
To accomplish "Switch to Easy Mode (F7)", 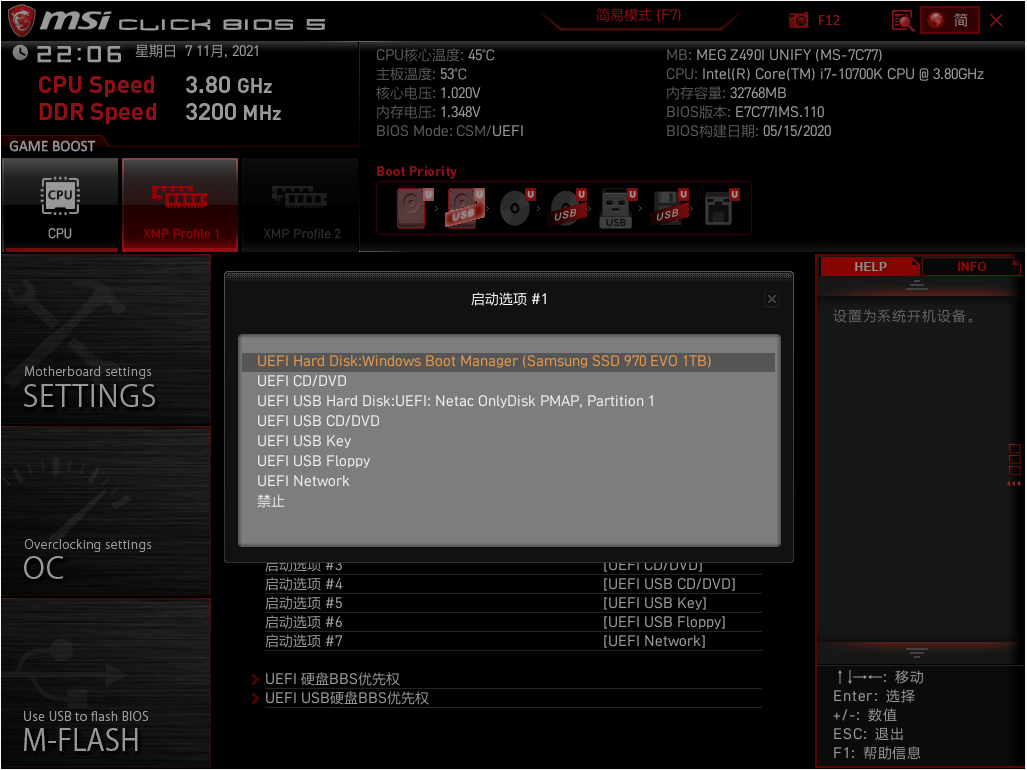I will (639, 15).
